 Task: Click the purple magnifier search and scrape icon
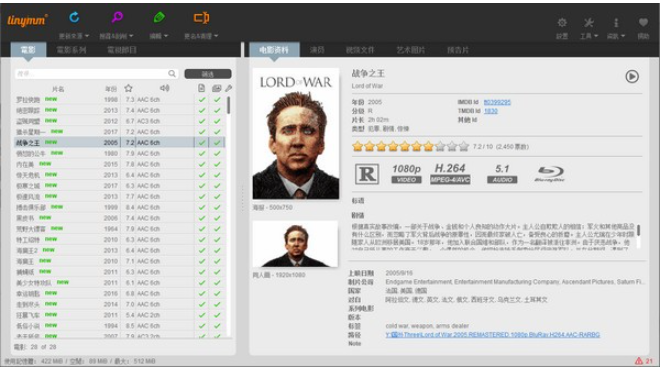pos(117,17)
